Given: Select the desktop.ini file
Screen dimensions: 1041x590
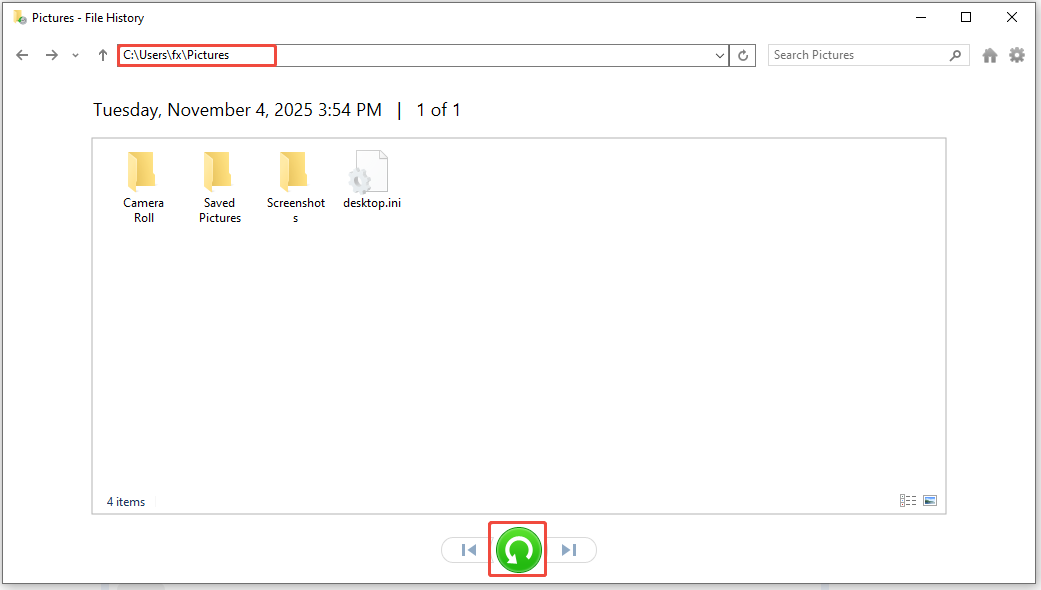Looking at the screenshot, I should (x=371, y=175).
